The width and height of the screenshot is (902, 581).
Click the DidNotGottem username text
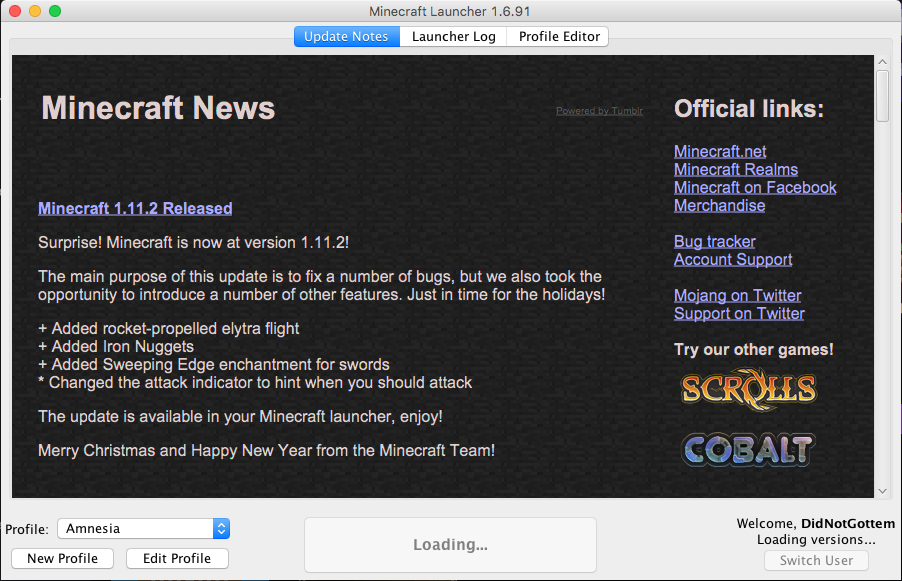click(848, 523)
